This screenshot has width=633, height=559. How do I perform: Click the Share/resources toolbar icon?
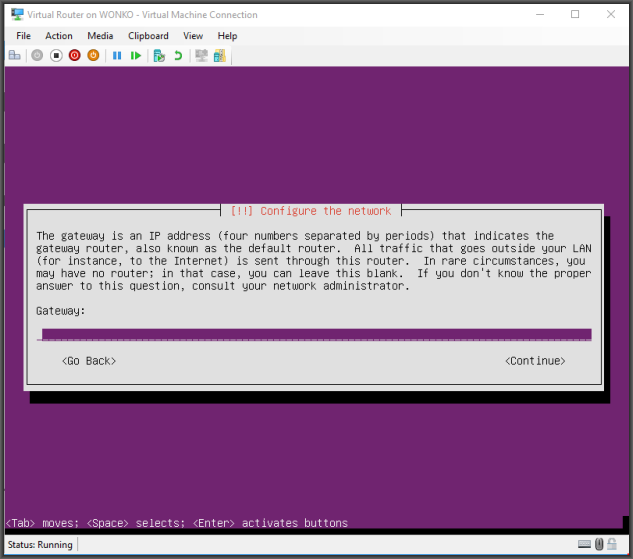(x=220, y=55)
